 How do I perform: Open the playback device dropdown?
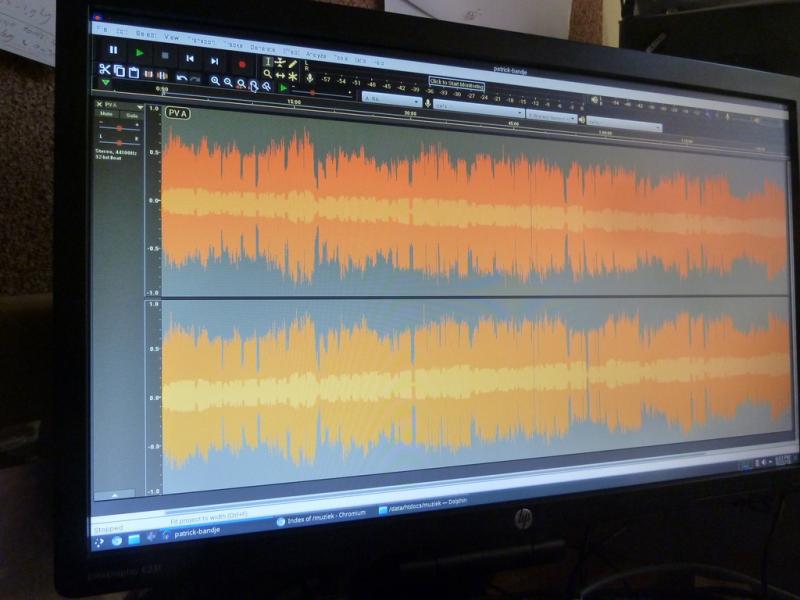click(x=624, y=124)
